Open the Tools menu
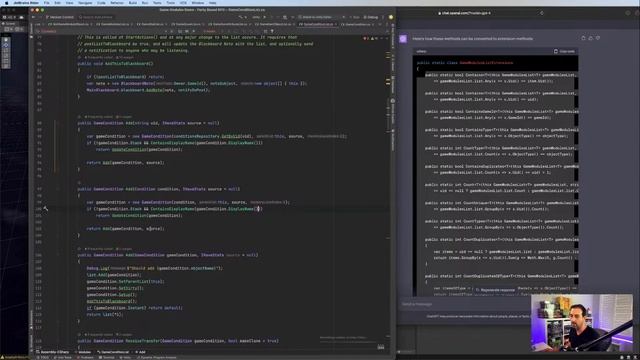640x360 pixels. pos(171,3)
